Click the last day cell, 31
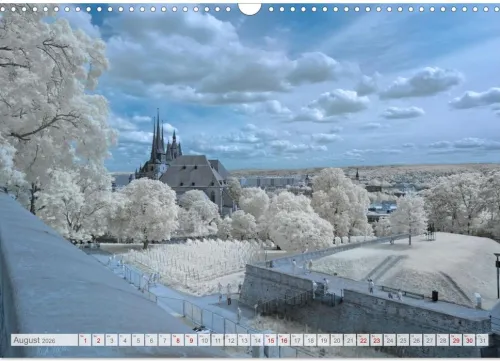Image resolution: width=500 pixels, height=361 pixels. 482,340
